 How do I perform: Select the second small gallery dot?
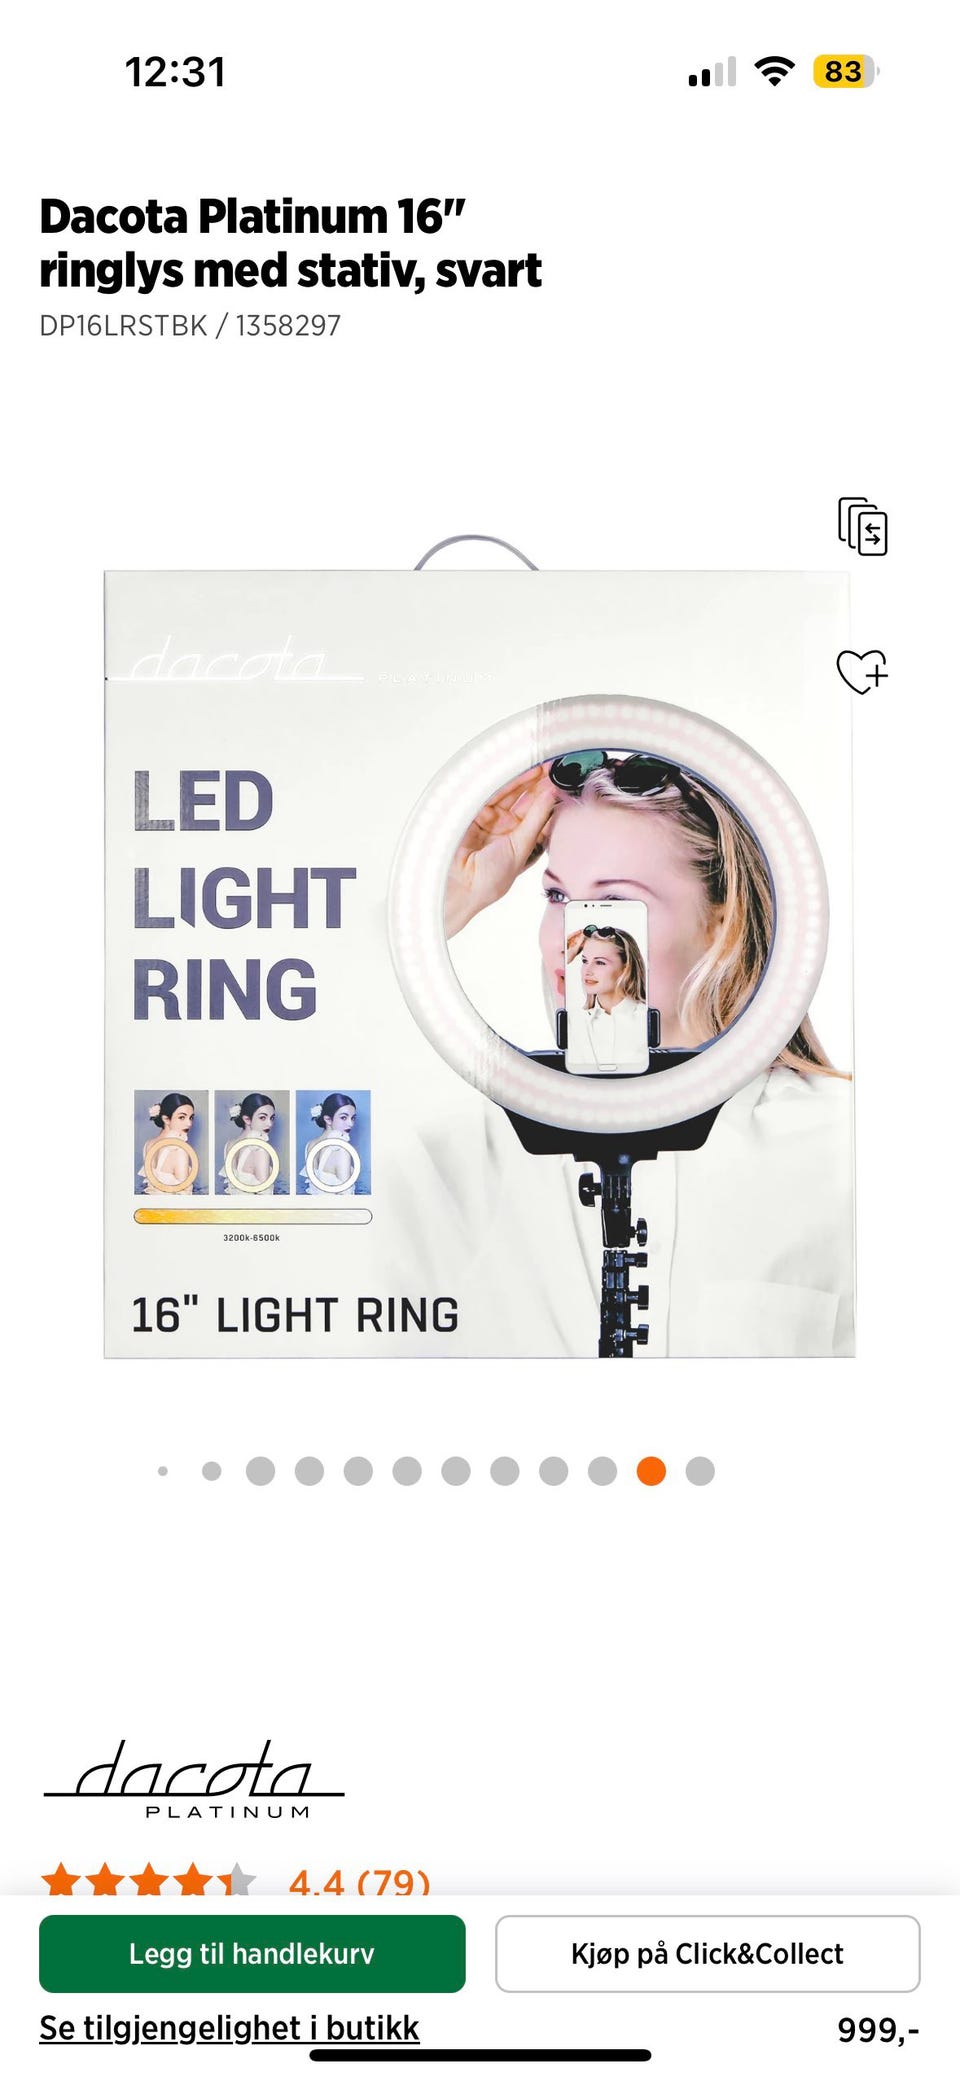(211, 1471)
